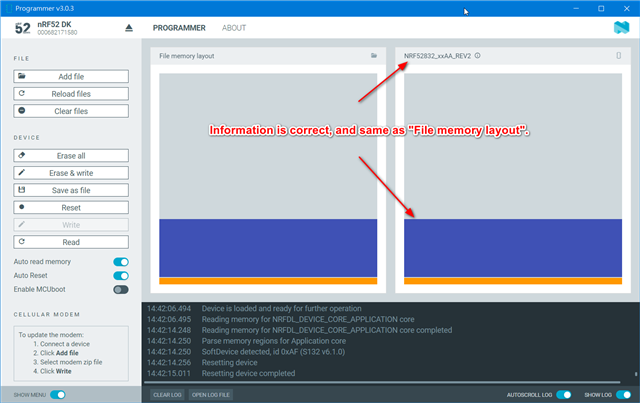Click the Read button

click(x=71, y=242)
